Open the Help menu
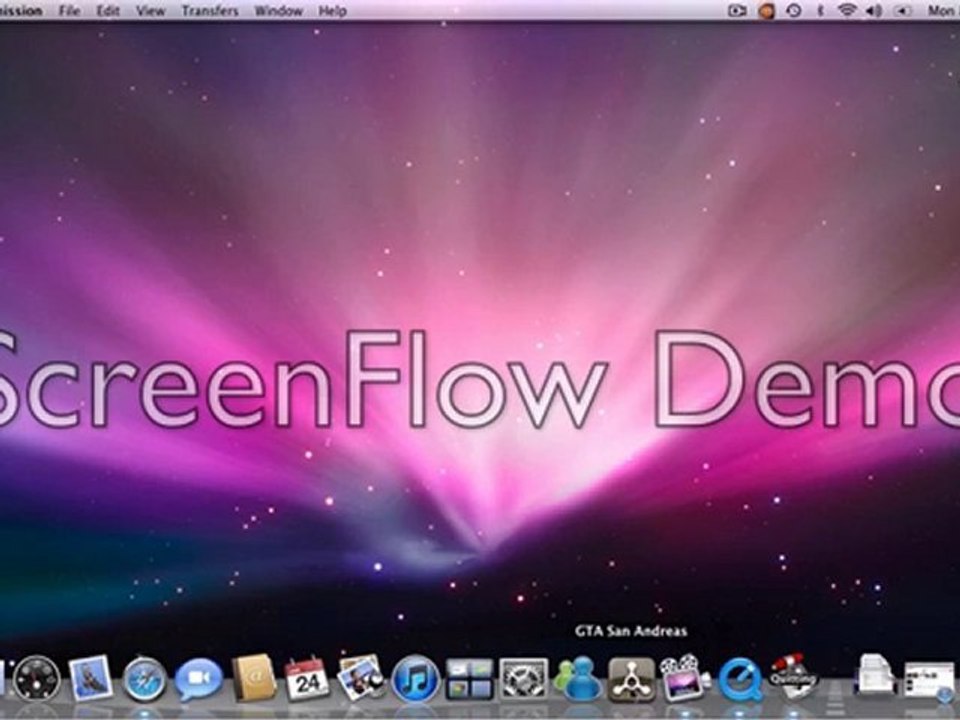The height and width of the screenshot is (720, 960). (x=332, y=11)
